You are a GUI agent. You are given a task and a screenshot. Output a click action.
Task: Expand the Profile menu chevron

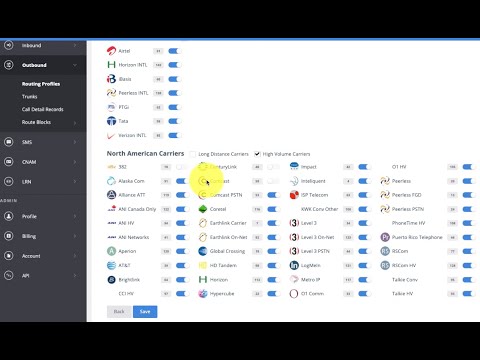click(x=75, y=216)
